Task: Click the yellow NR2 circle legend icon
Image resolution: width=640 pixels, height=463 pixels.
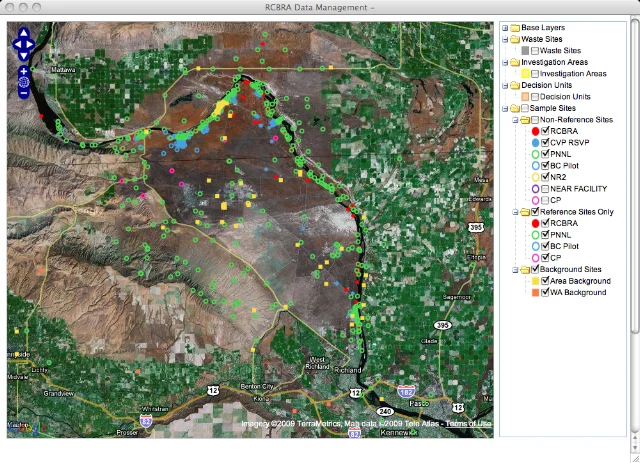Action: point(536,177)
